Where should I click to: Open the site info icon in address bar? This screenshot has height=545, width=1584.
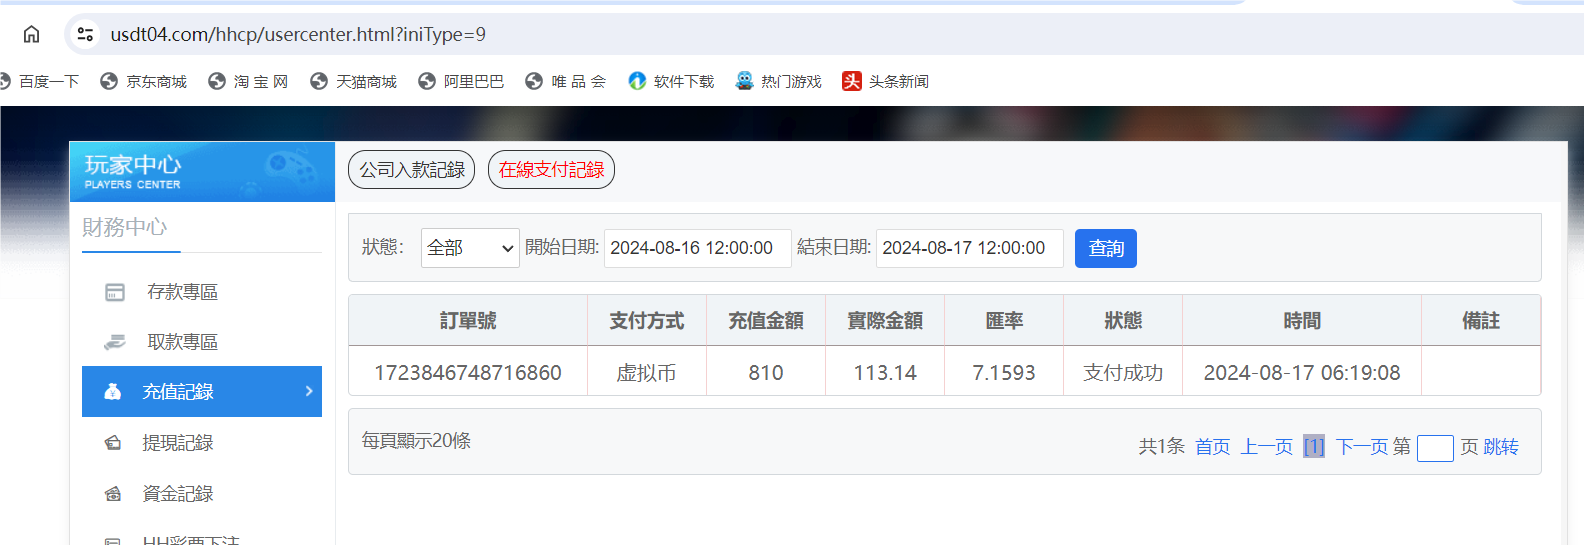pyautogui.click(x=85, y=34)
